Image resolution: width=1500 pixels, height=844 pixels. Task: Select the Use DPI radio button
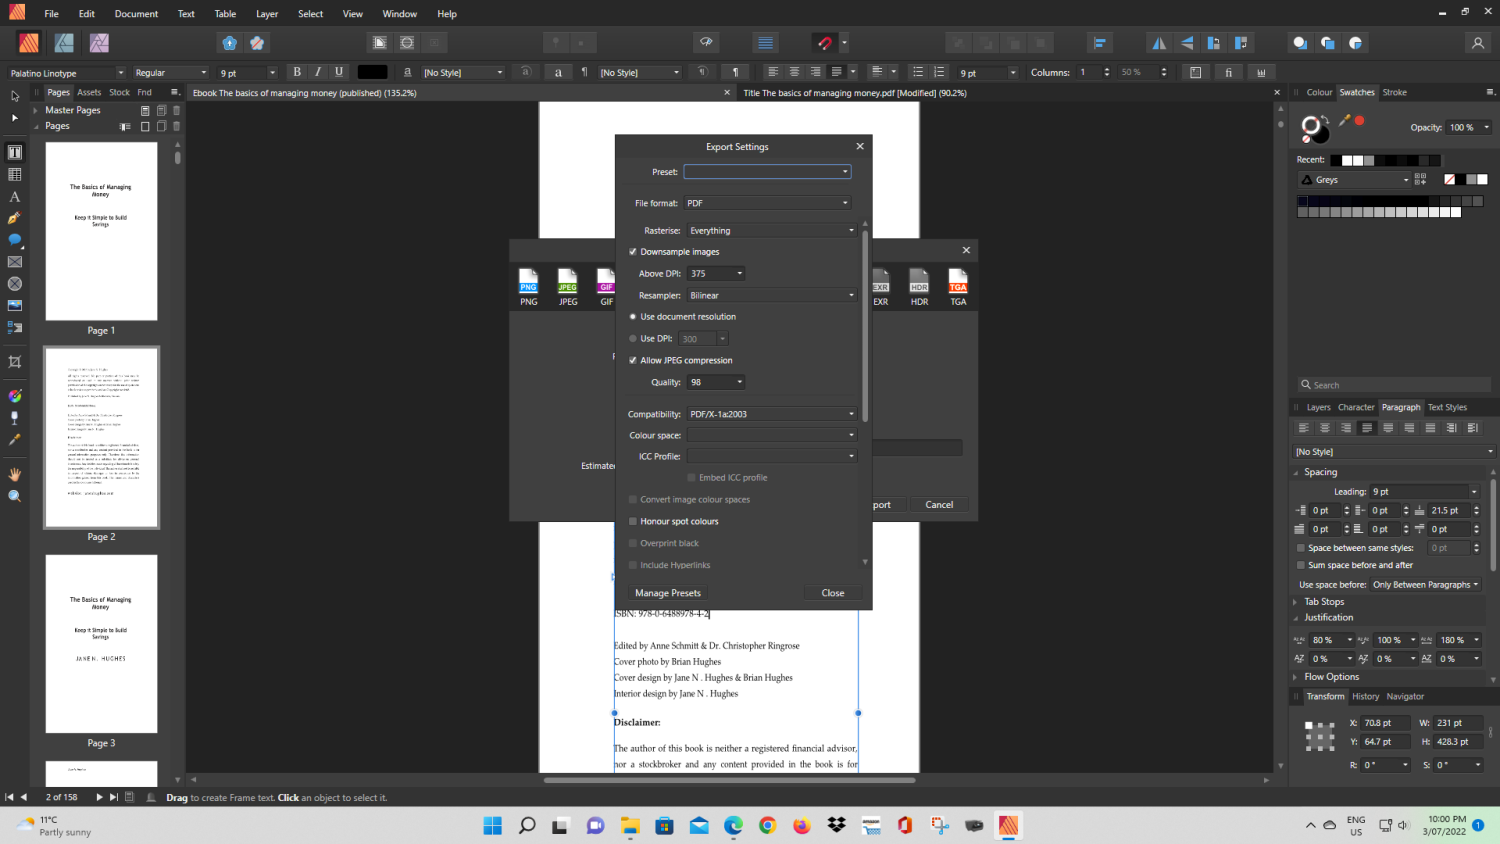click(632, 338)
